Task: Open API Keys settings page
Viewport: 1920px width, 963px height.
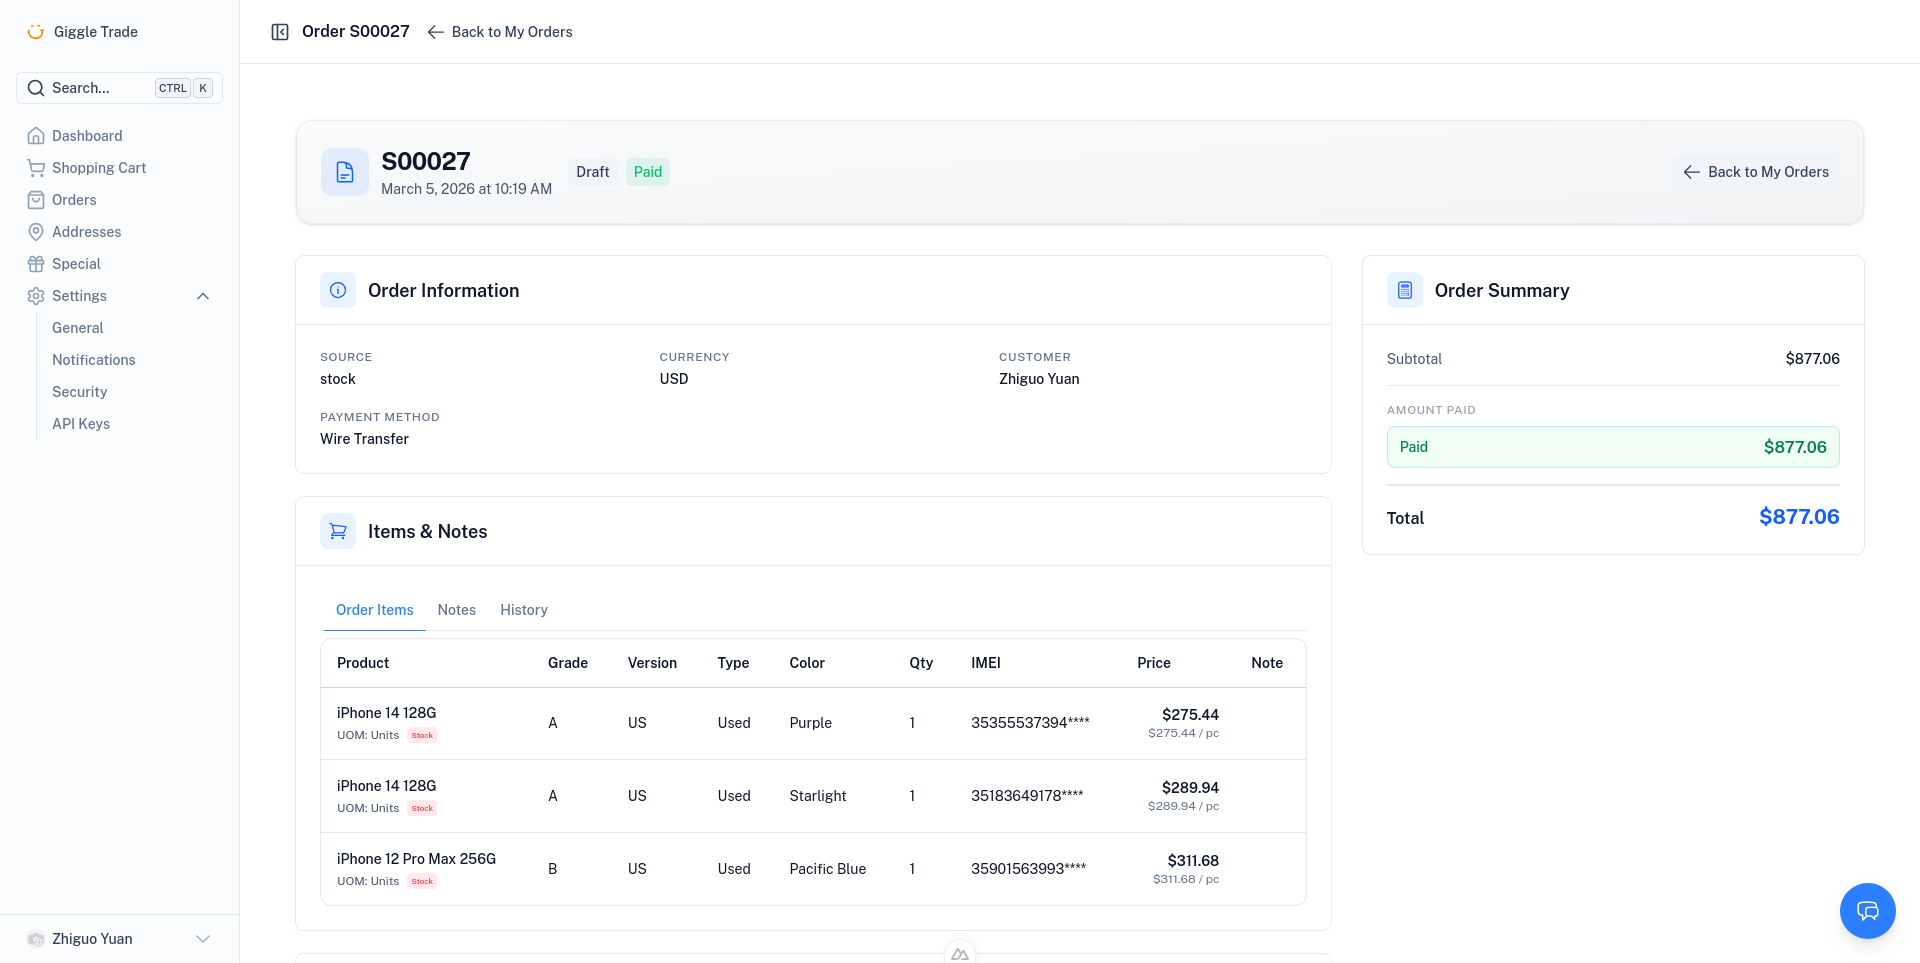Action: [81, 424]
